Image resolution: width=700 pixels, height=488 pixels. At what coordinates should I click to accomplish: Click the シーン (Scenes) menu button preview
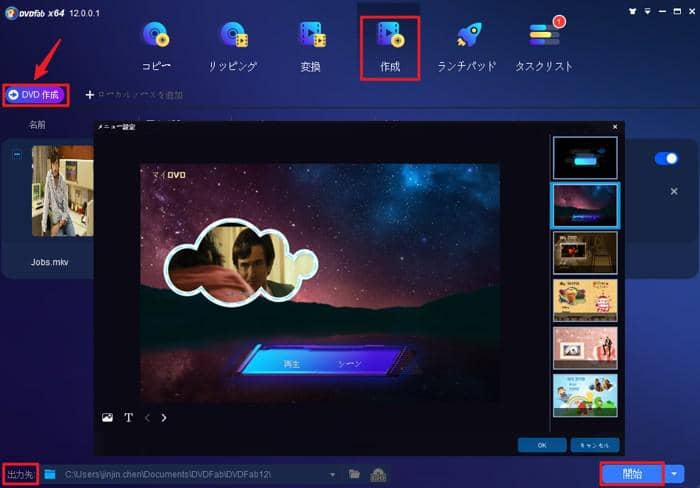point(349,364)
